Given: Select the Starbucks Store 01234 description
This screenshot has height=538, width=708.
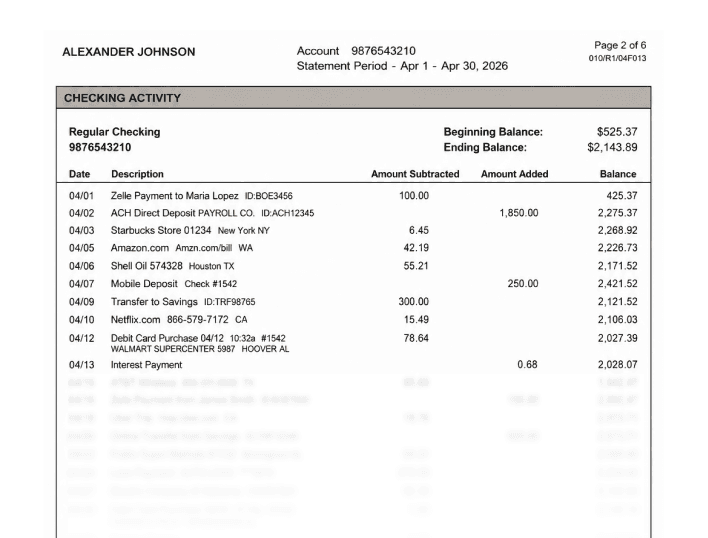Looking at the screenshot, I should coord(190,230).
